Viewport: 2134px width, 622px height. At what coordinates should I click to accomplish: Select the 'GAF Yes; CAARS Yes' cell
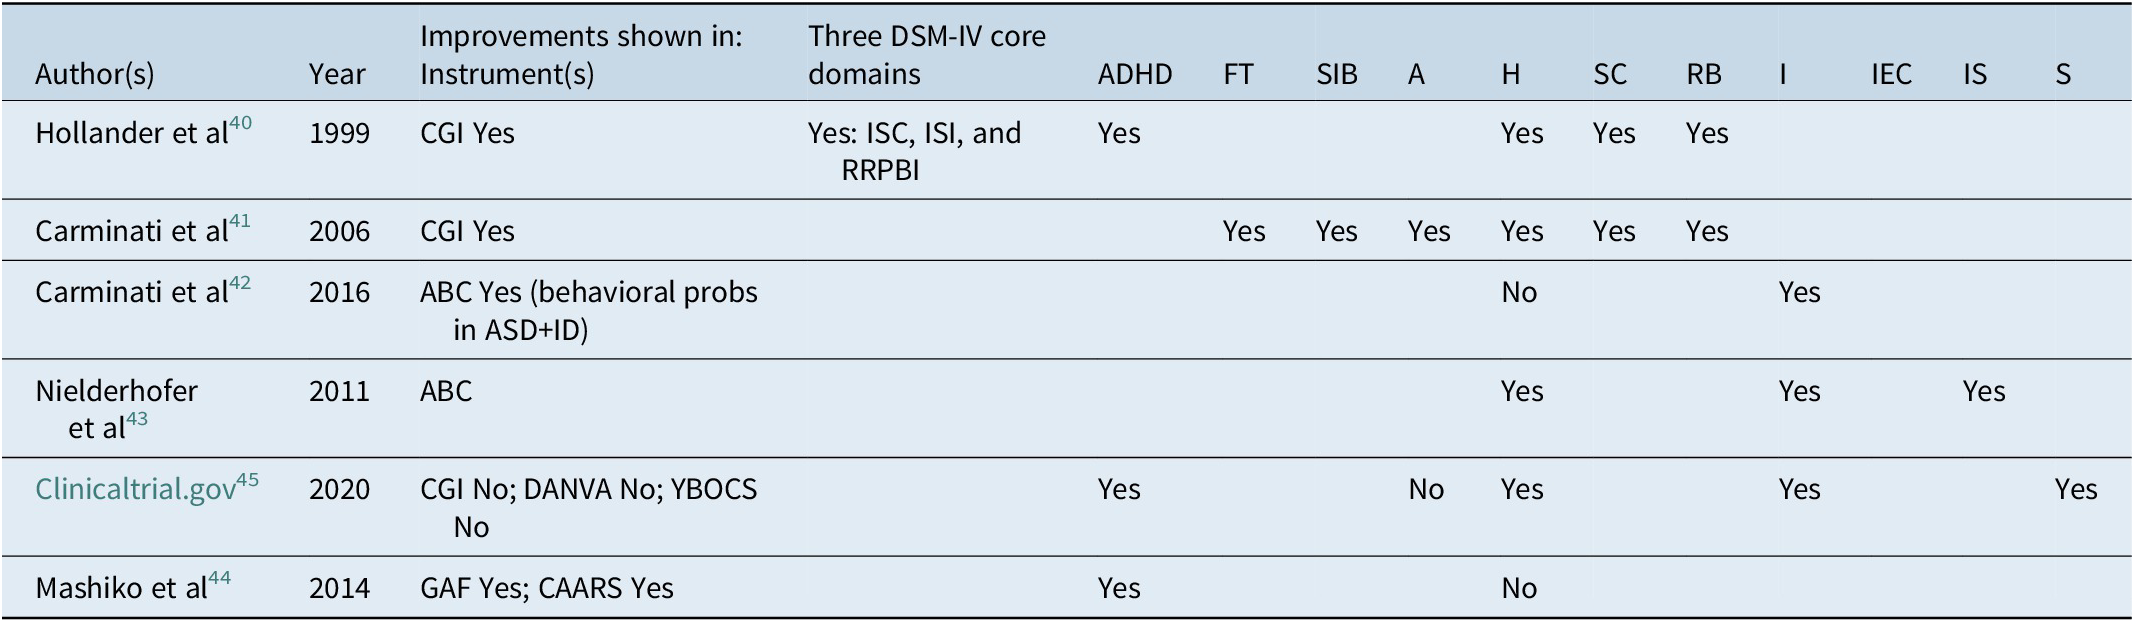tap(546, 588)
